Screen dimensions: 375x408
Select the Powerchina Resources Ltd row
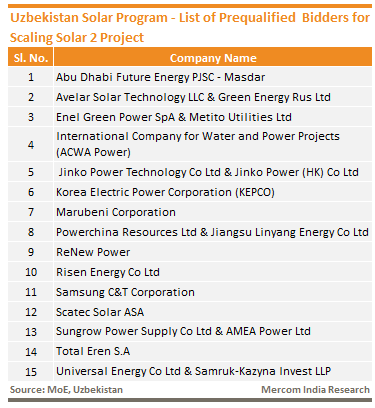pyautogui.click(x=190, y=232)
